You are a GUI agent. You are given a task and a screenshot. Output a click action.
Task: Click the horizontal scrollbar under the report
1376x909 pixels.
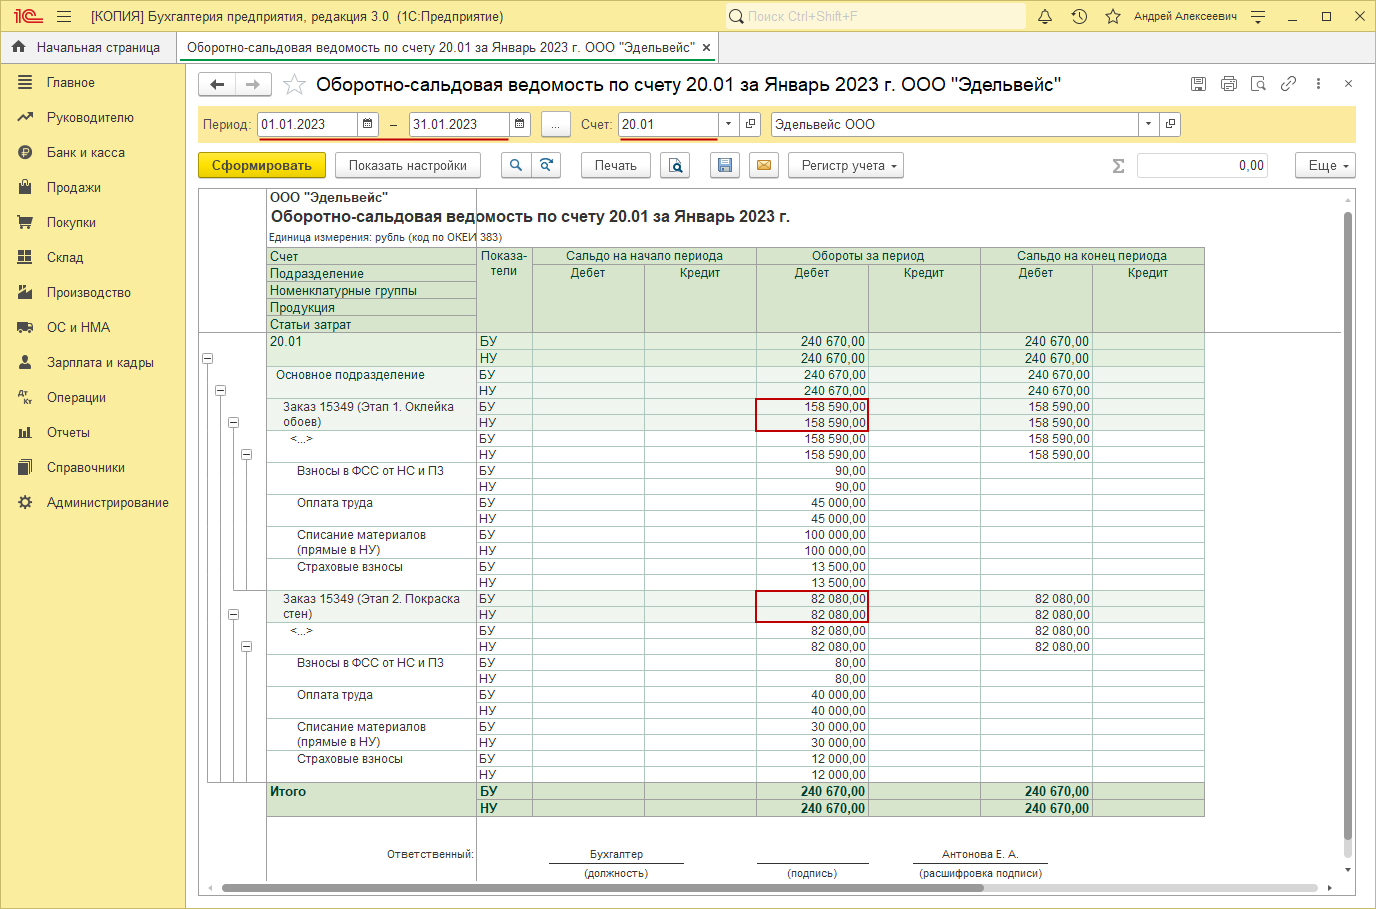pyautogui.click(x=600, y=888)
